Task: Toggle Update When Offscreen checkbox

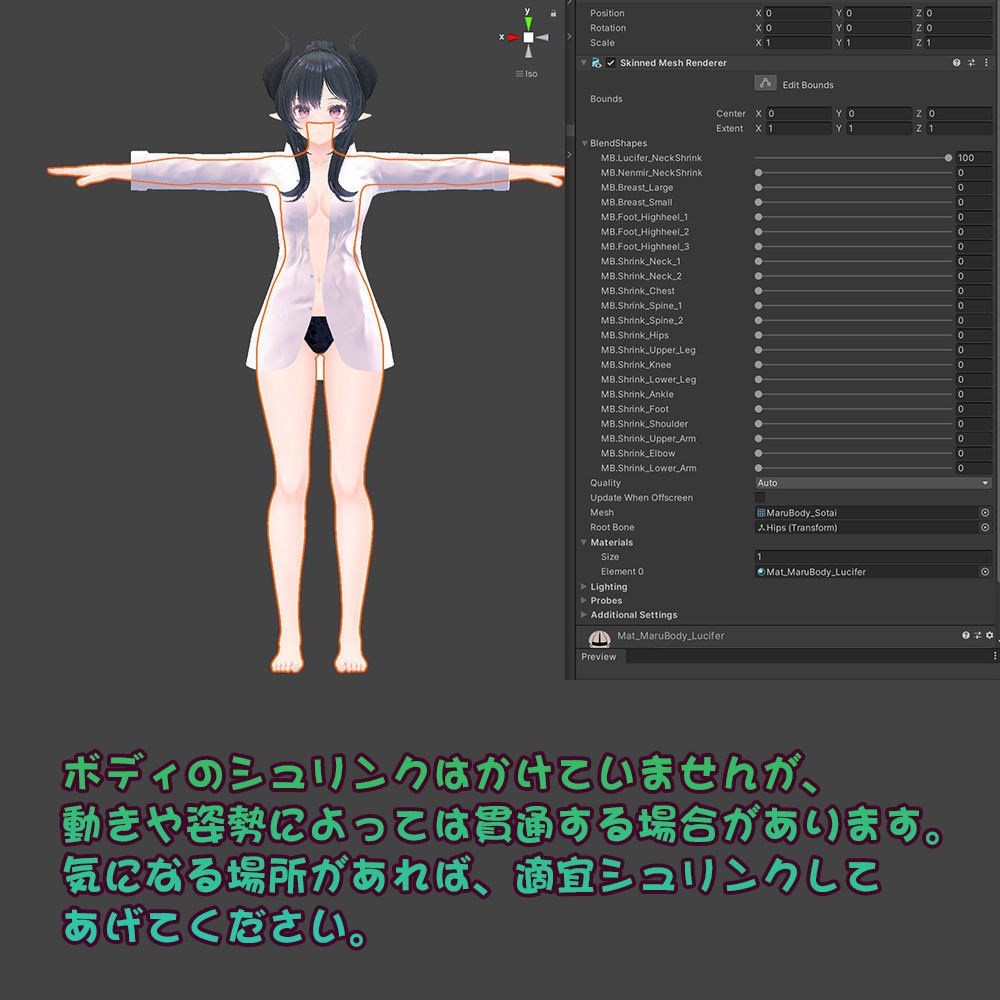Action: point(760,497)
